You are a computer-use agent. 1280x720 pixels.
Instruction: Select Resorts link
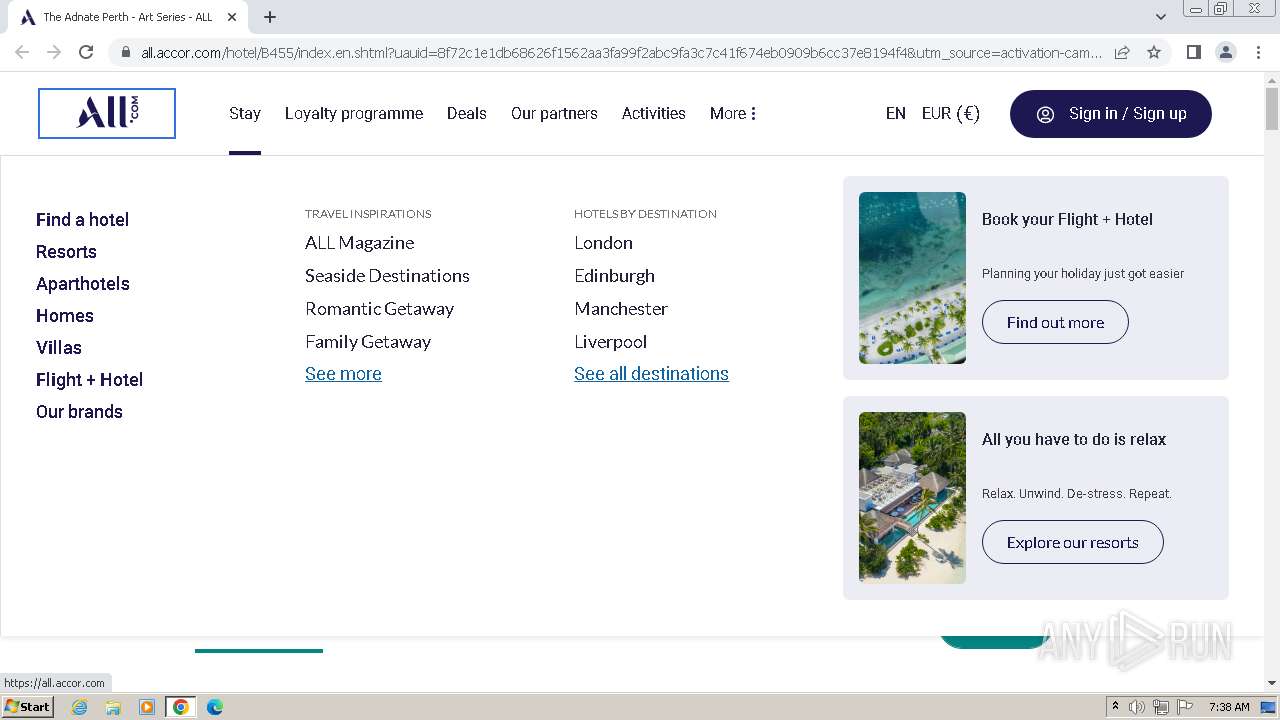coord(66,252)
